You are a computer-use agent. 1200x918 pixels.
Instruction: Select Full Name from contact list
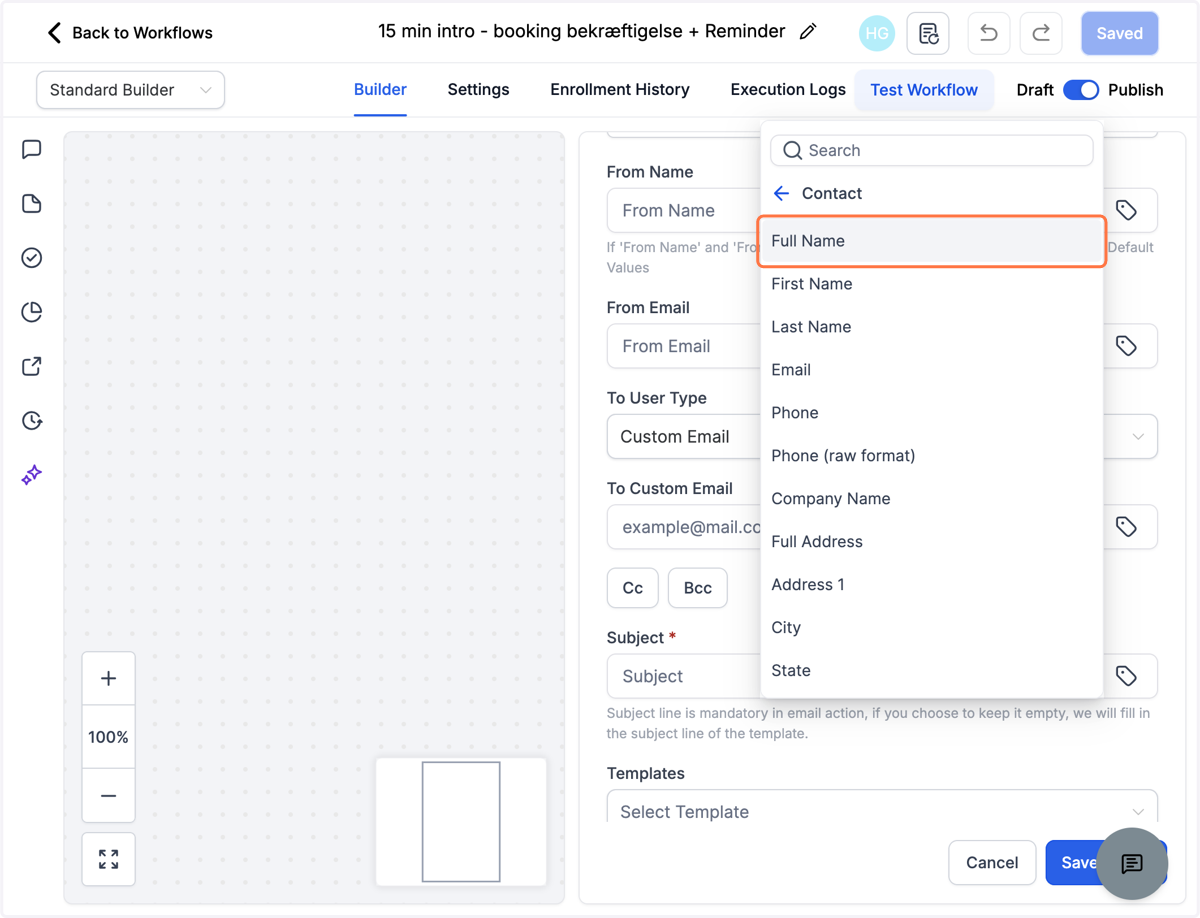coord(932,241)
